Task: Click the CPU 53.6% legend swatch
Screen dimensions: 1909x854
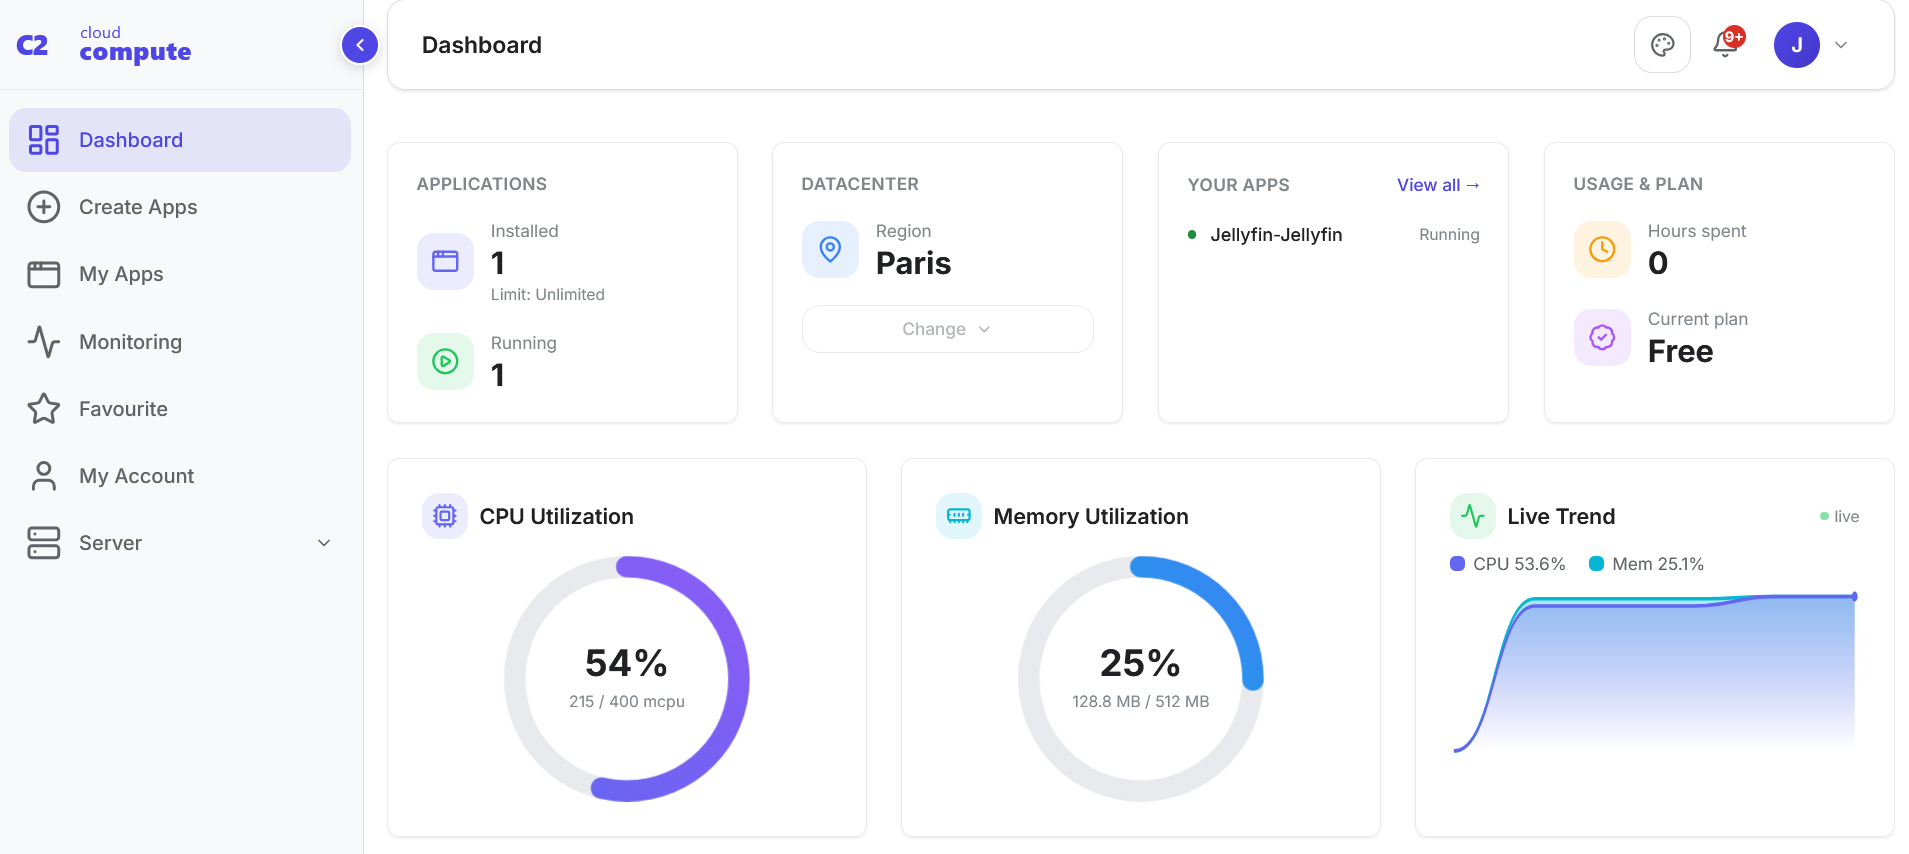Action: 1457,564
